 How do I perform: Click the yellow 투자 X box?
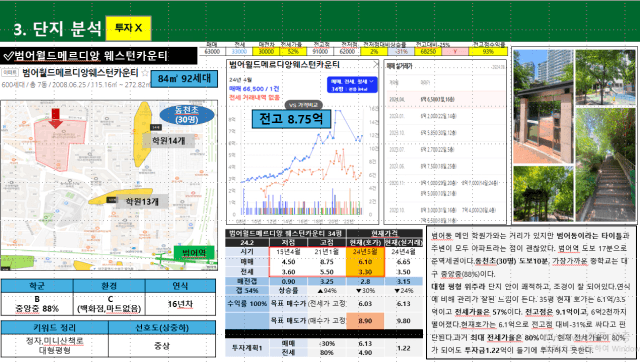129,28
